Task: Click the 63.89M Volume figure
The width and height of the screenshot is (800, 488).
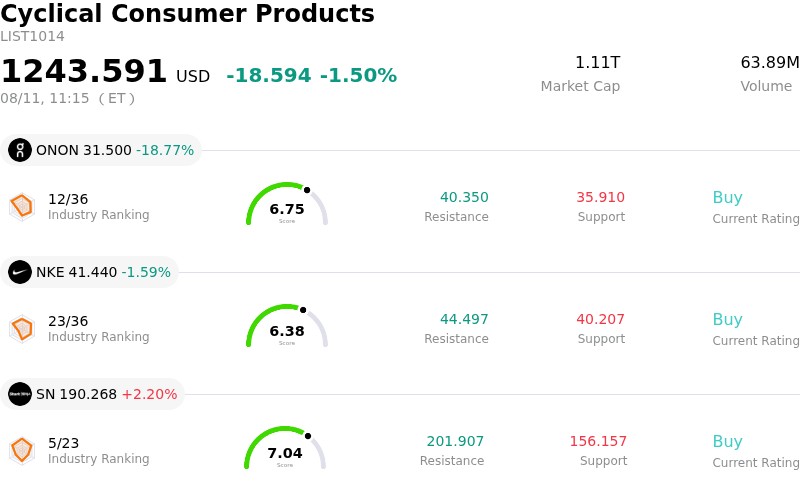Action: click(x=770, y=62)
